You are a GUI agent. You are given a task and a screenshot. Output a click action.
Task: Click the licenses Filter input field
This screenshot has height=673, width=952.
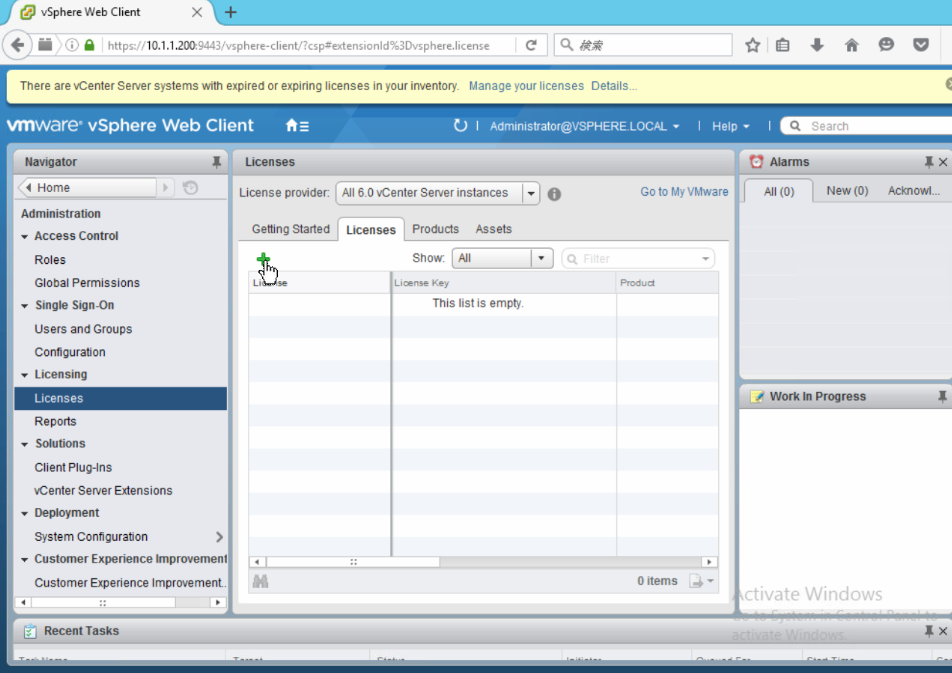click(638, 259)
